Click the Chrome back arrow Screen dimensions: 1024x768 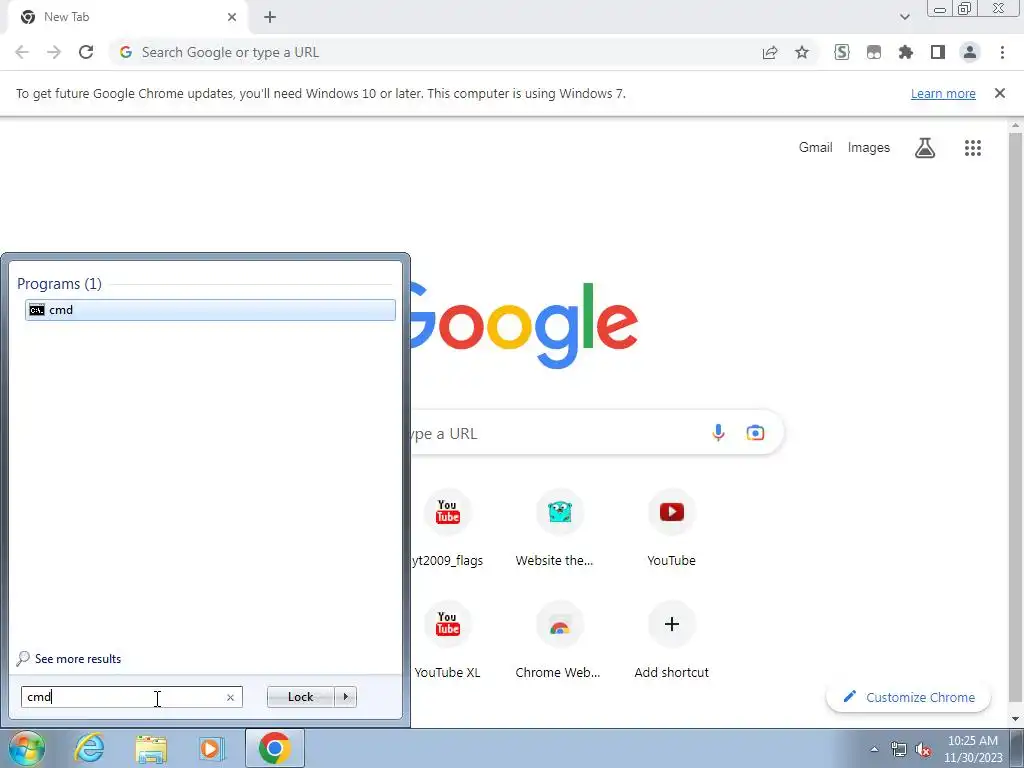[22, 52]
